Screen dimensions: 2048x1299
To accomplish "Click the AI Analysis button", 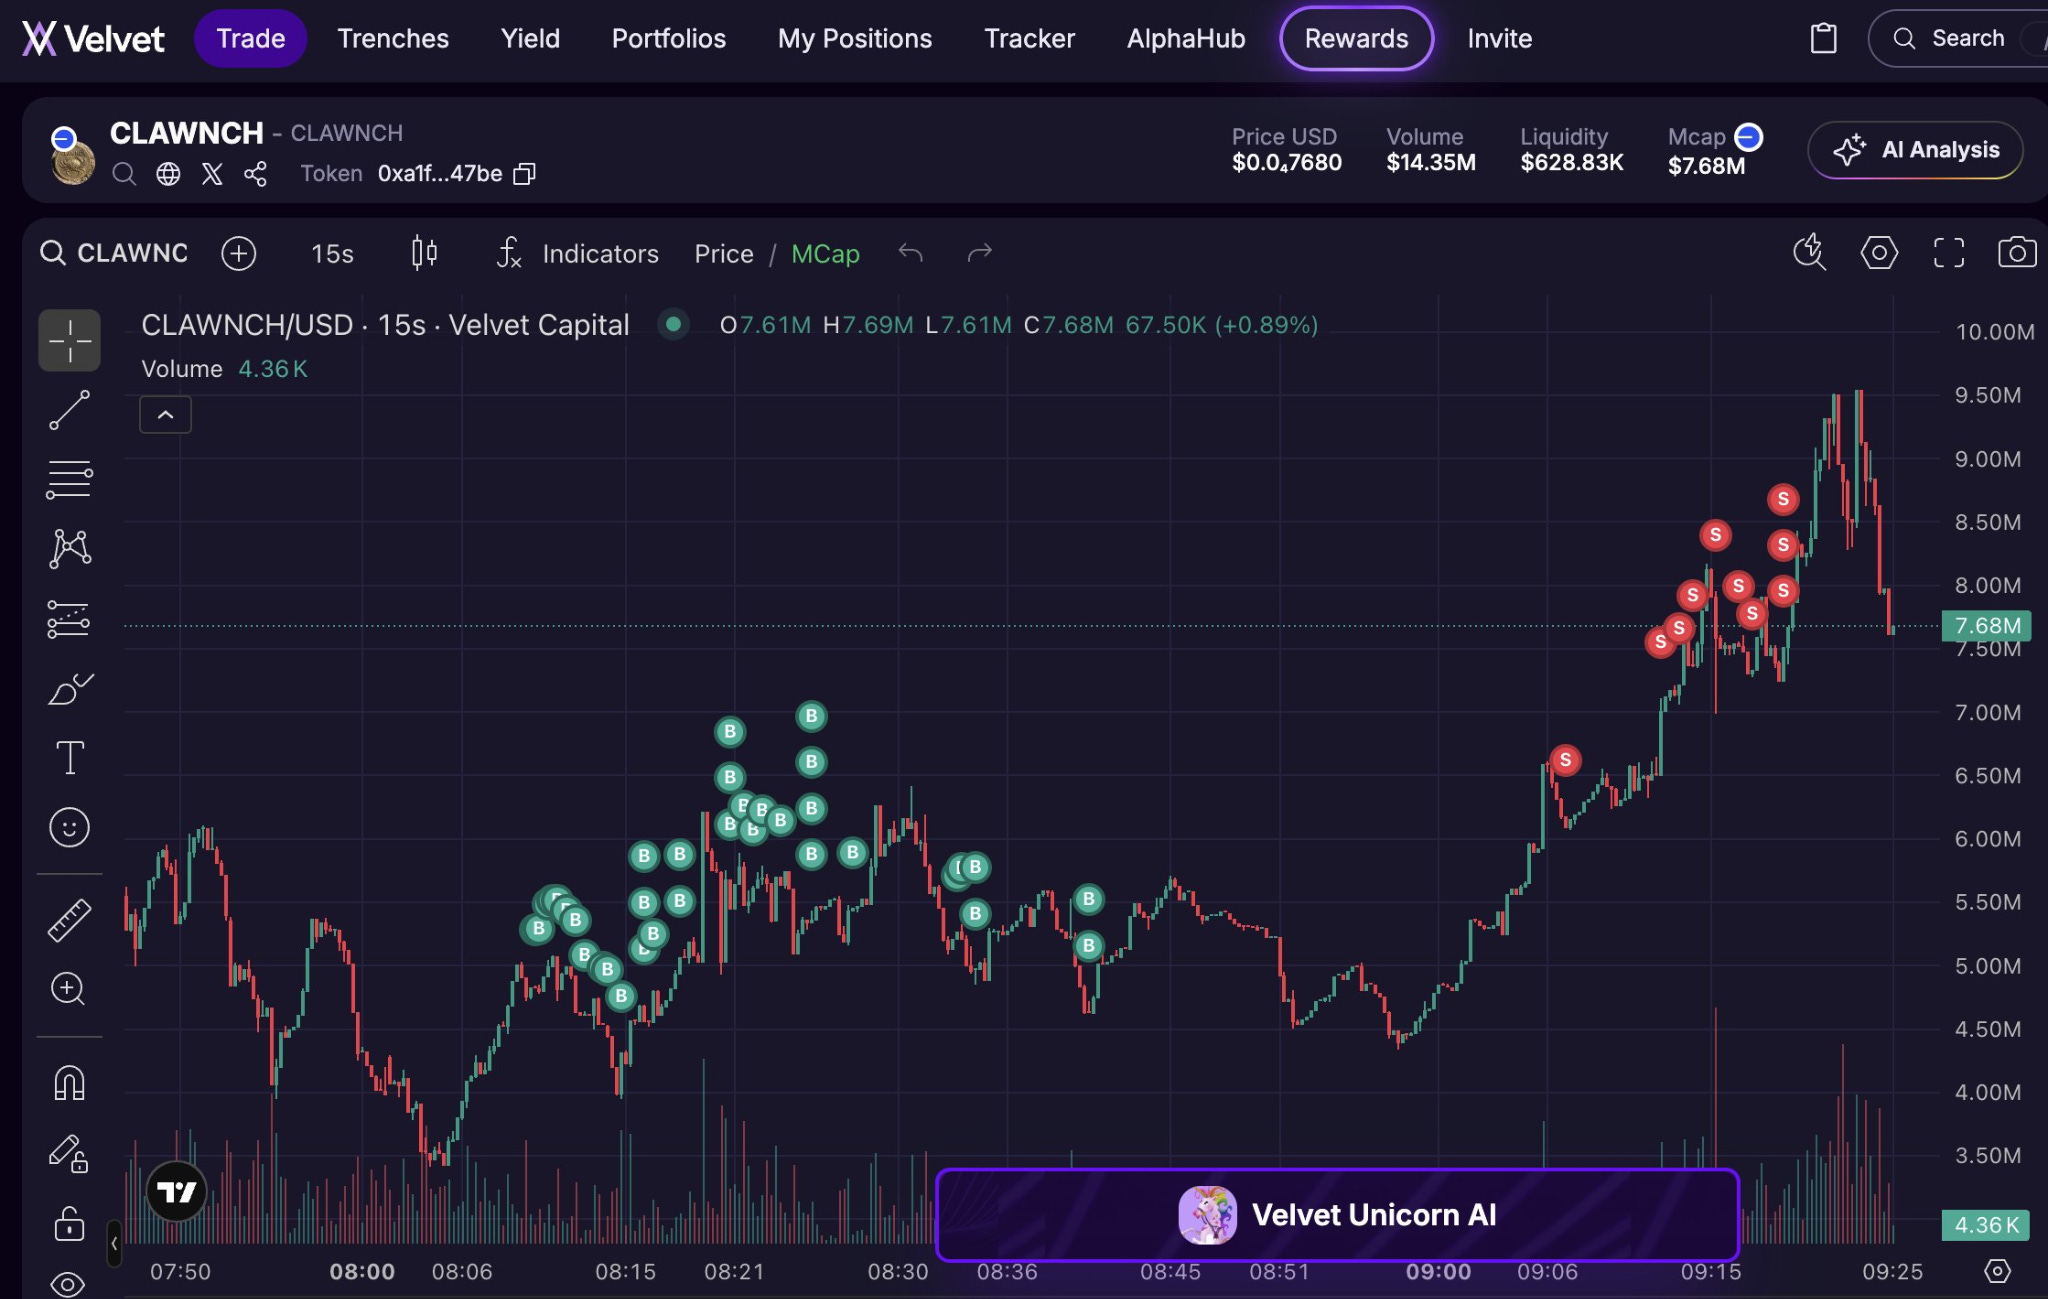I will (x=1915, y=150).
